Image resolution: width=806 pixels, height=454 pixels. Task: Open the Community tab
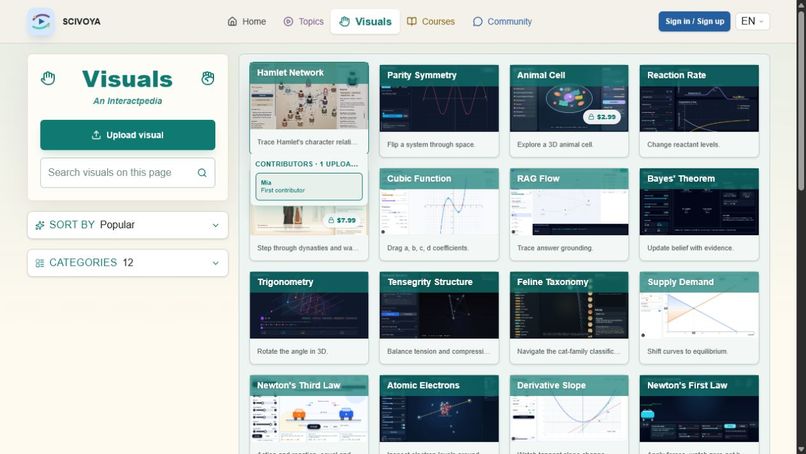coord(502,22)
